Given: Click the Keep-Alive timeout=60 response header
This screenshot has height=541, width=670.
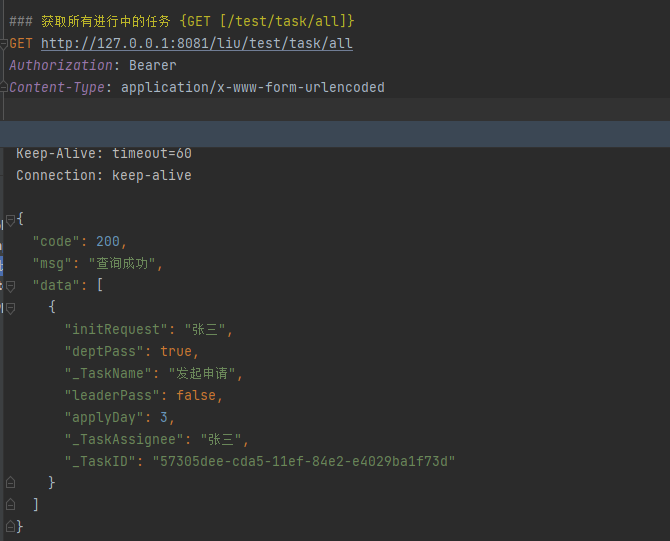Looking at the screenshot, I should [103, 154].
